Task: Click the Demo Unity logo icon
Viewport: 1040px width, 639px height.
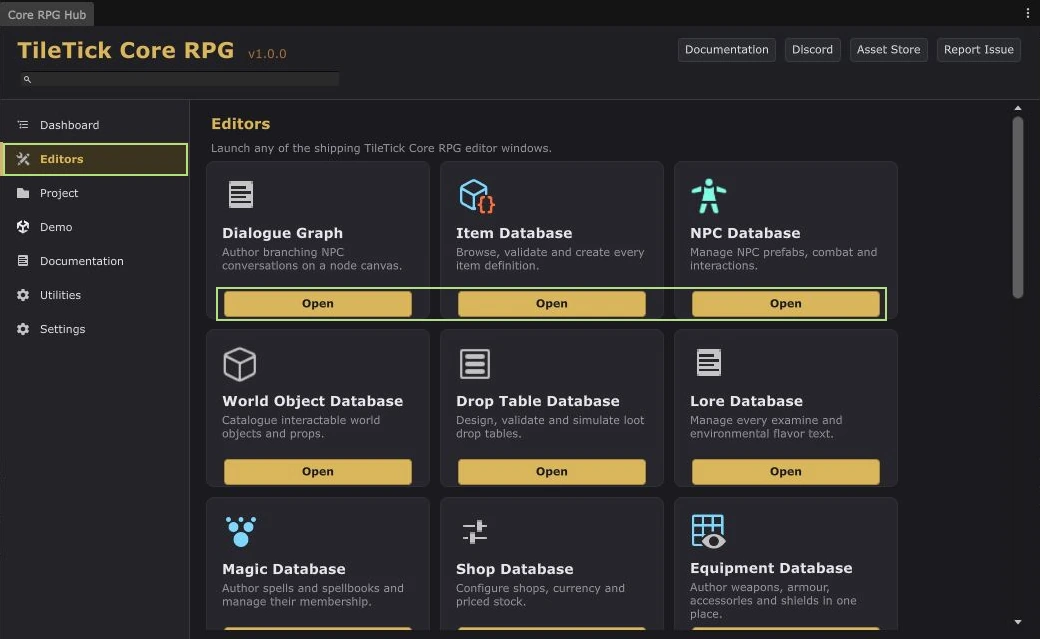Action: click(x=23, y=227)
